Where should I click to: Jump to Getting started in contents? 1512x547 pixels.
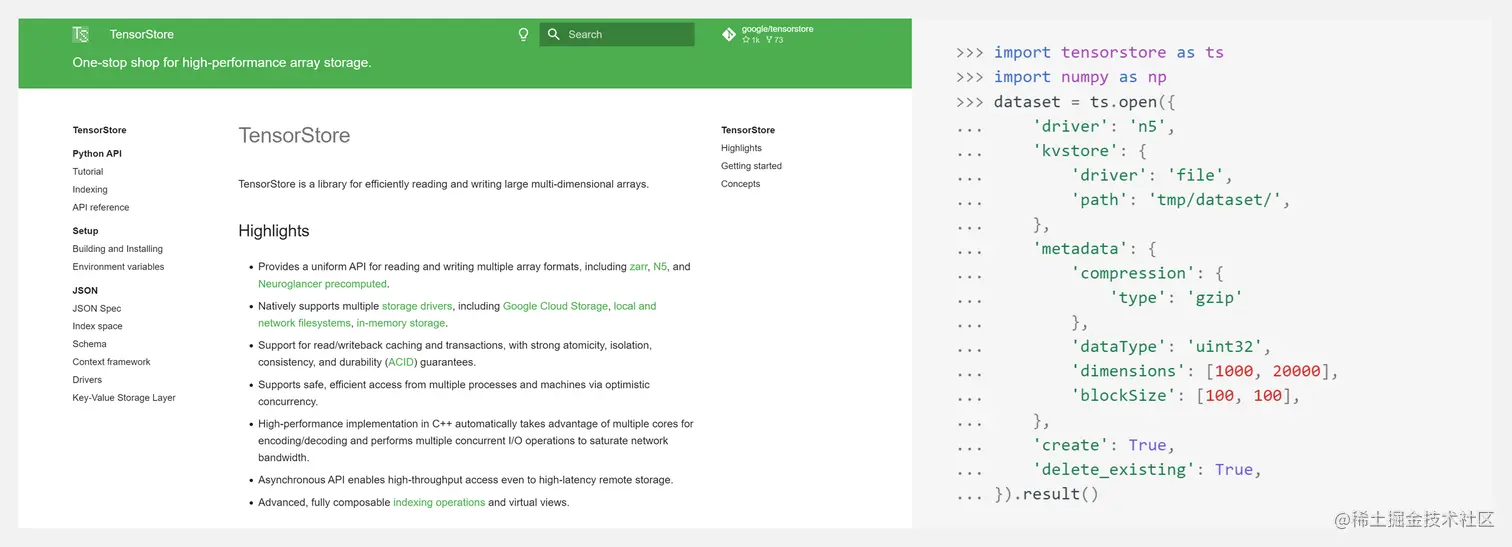(752, 166)
